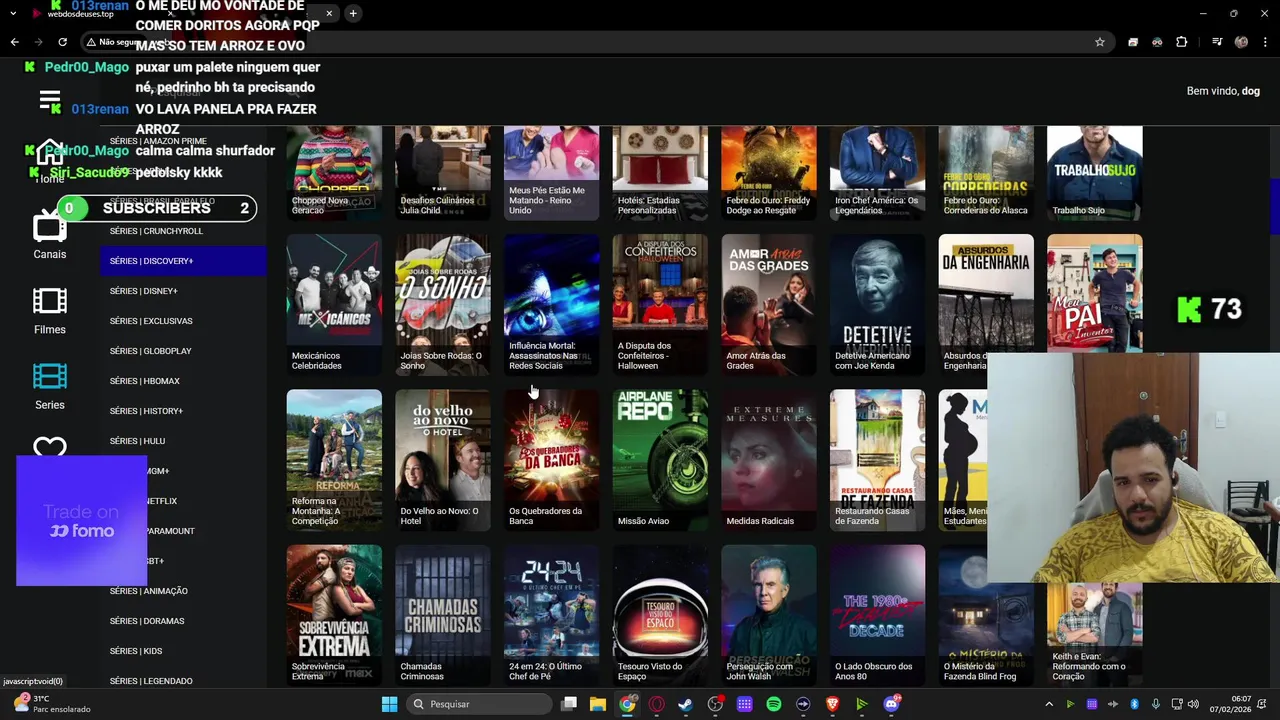This screenshot has height=720, width=1280.
Task: Open Spotify from the taskbar
Action: [774, 704]
